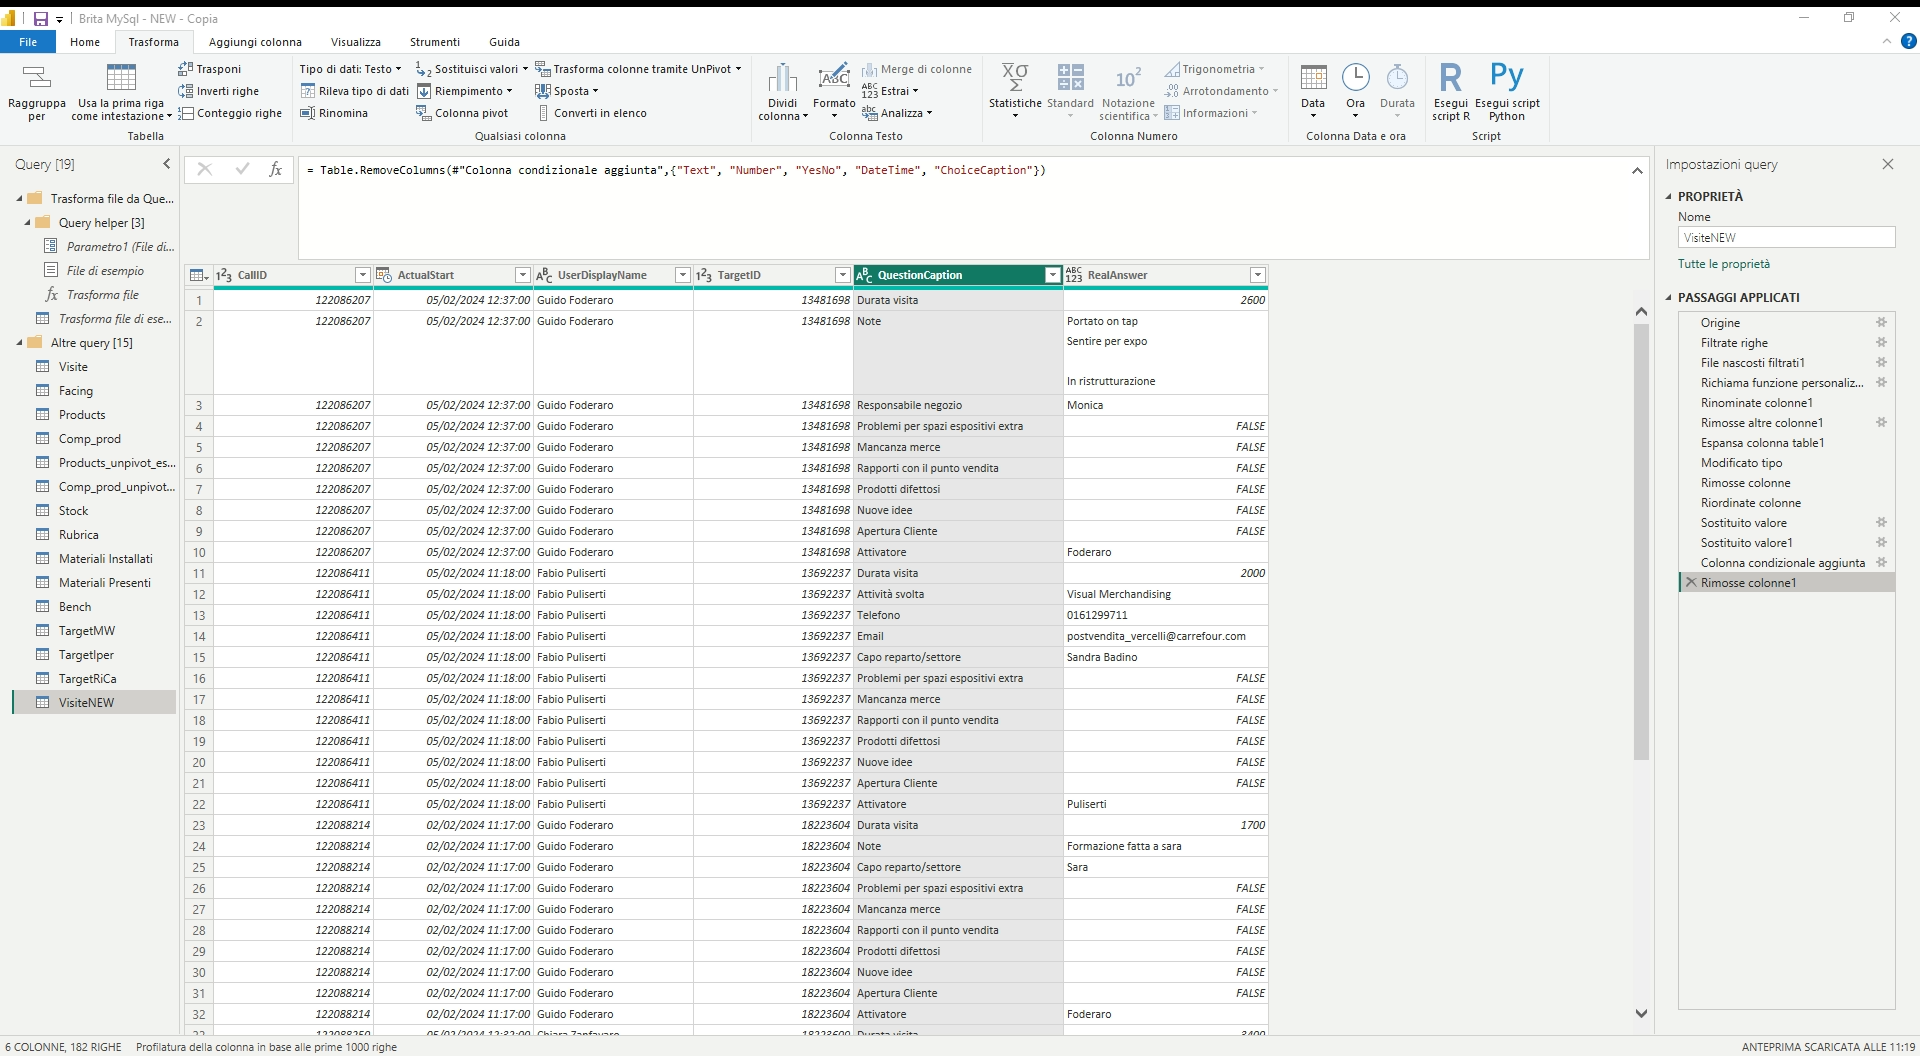
Task: Click the Trasponi tool
Action: 210,69
